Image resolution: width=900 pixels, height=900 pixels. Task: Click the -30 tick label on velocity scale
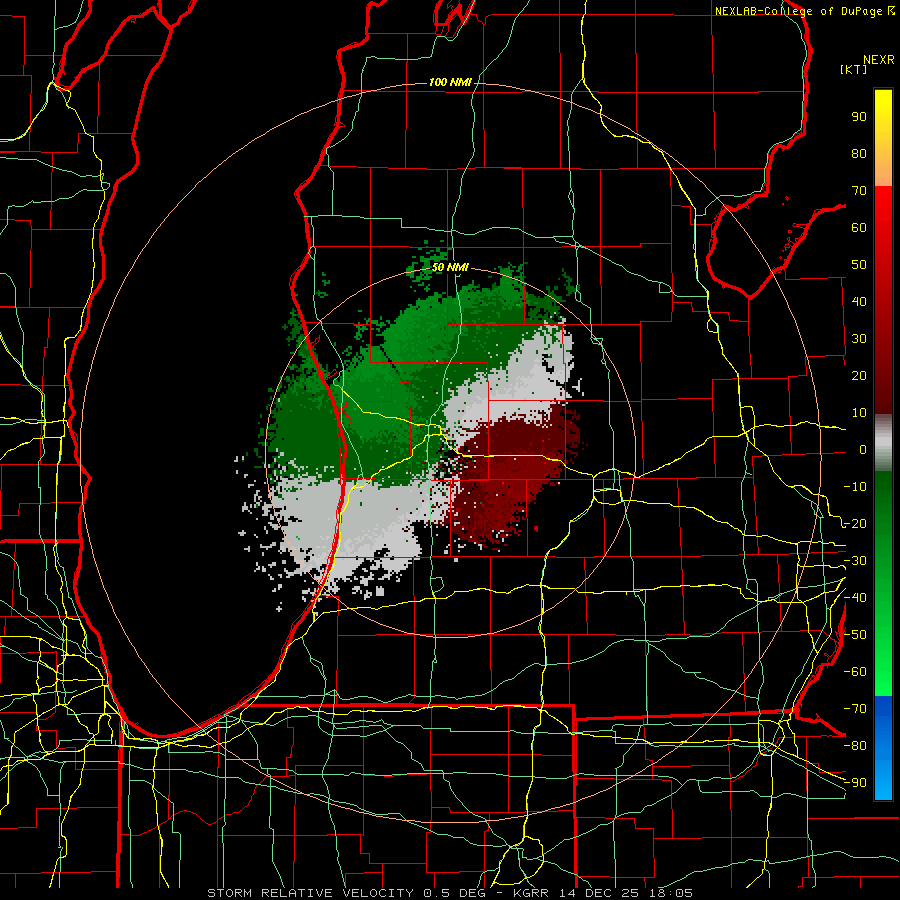pyautogui.click(x=855, y=561)
